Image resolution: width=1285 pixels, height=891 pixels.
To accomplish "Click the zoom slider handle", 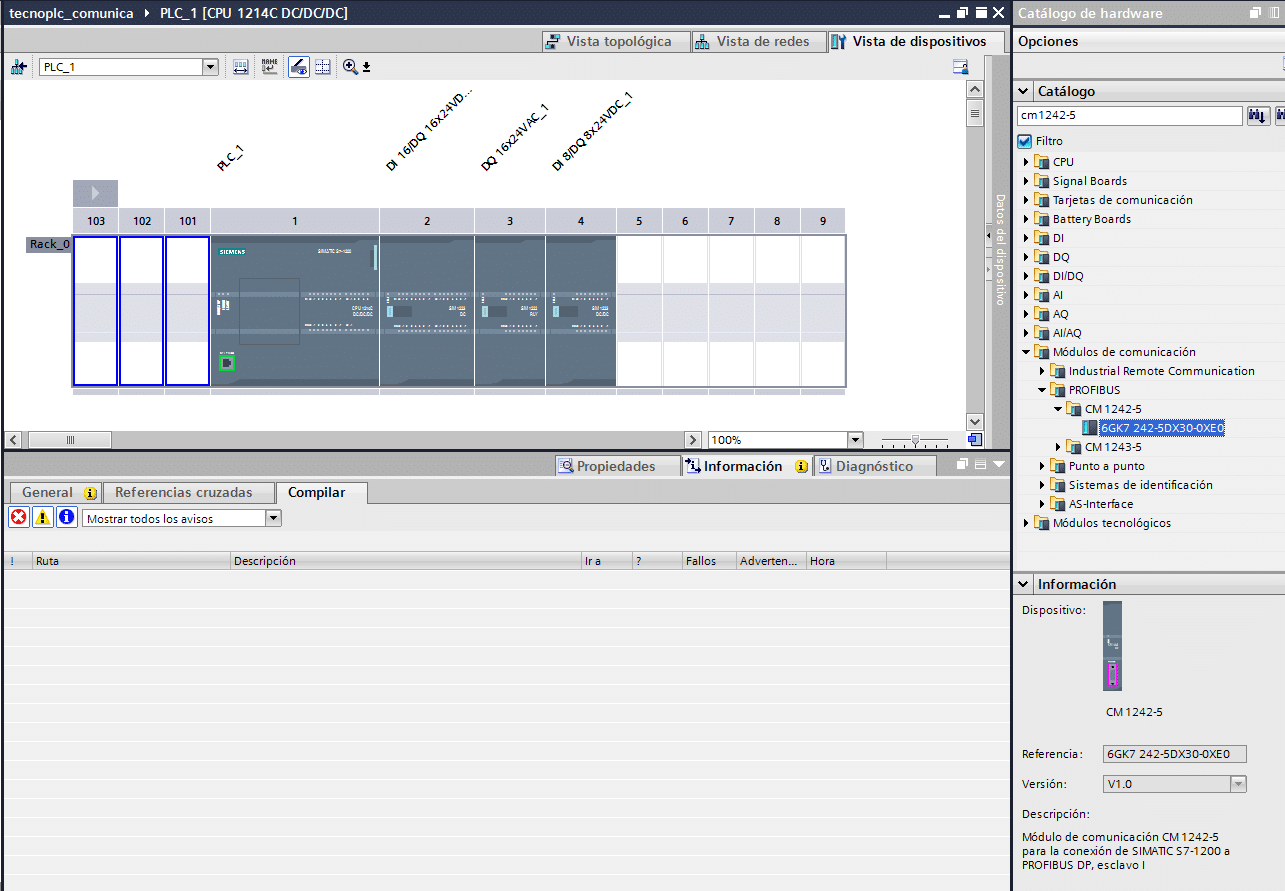I will tap(915, 440).
